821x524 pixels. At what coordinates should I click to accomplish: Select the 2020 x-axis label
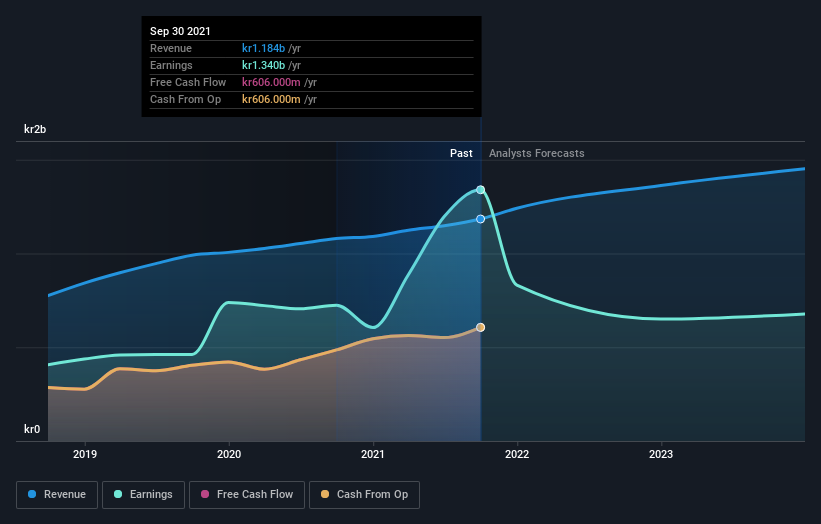pos(229,454)
